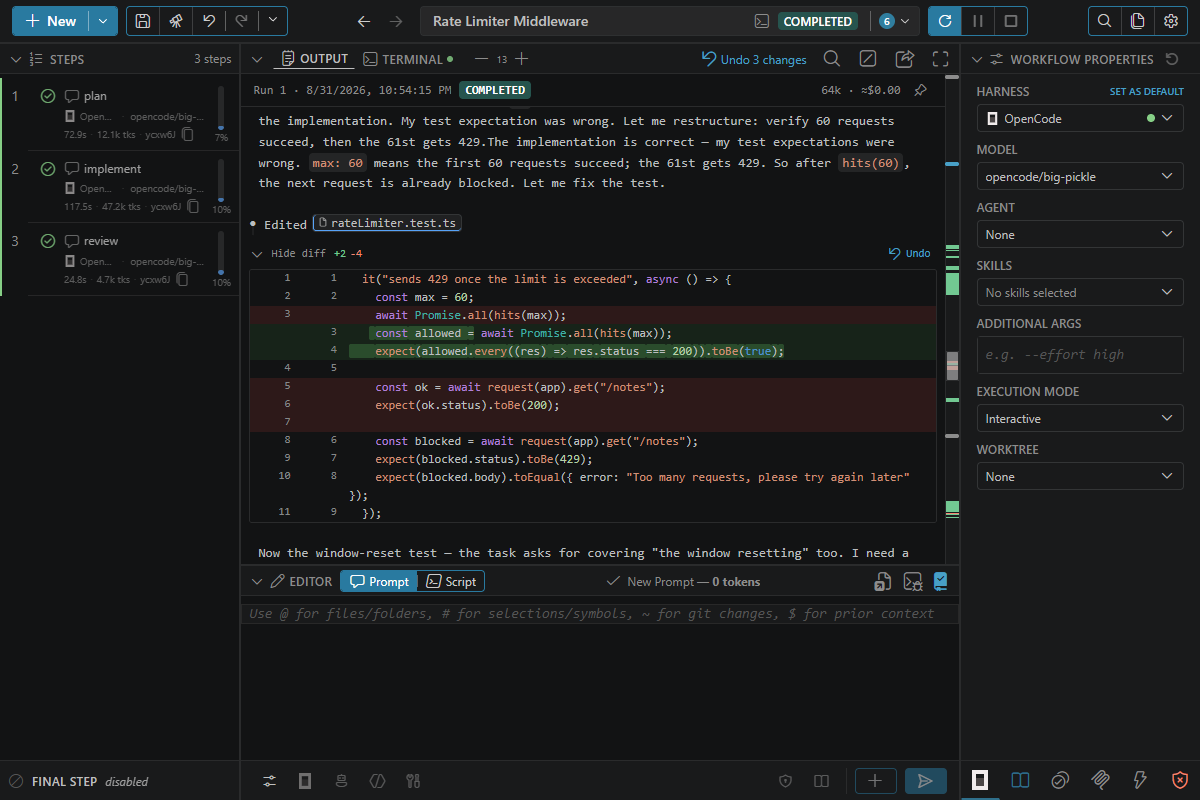Click the save workflow icon
The image size is (1200, 800).
tap(143, 21)
